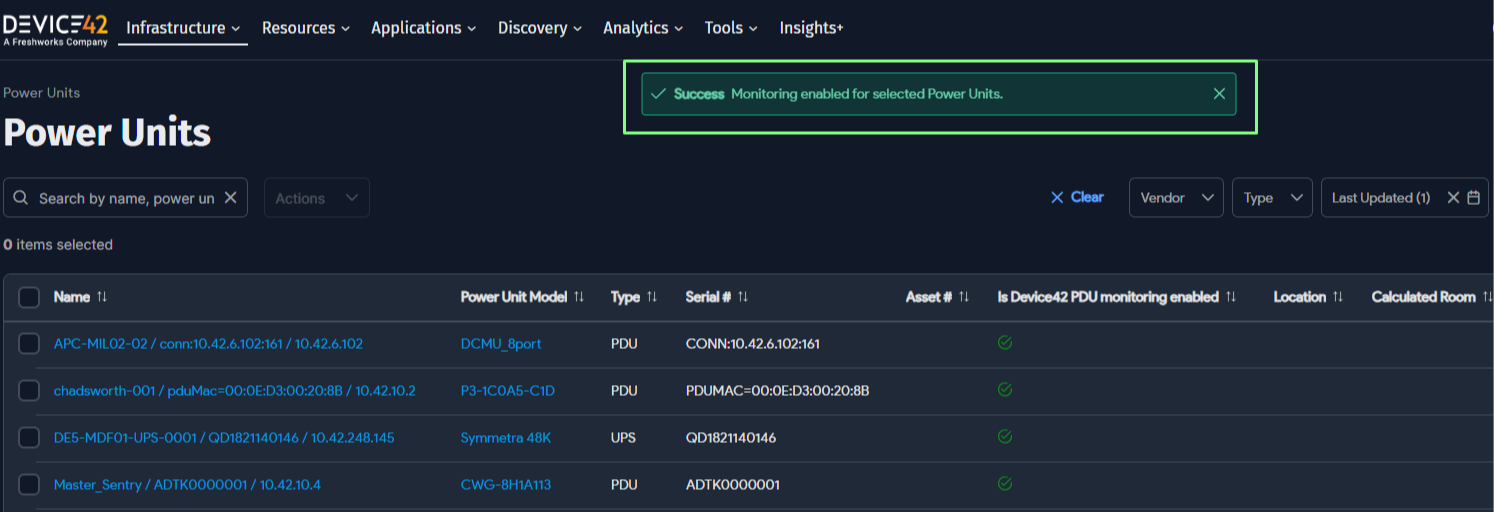Click the power unit search field
1494x512 pixels.
coord(125,198)
